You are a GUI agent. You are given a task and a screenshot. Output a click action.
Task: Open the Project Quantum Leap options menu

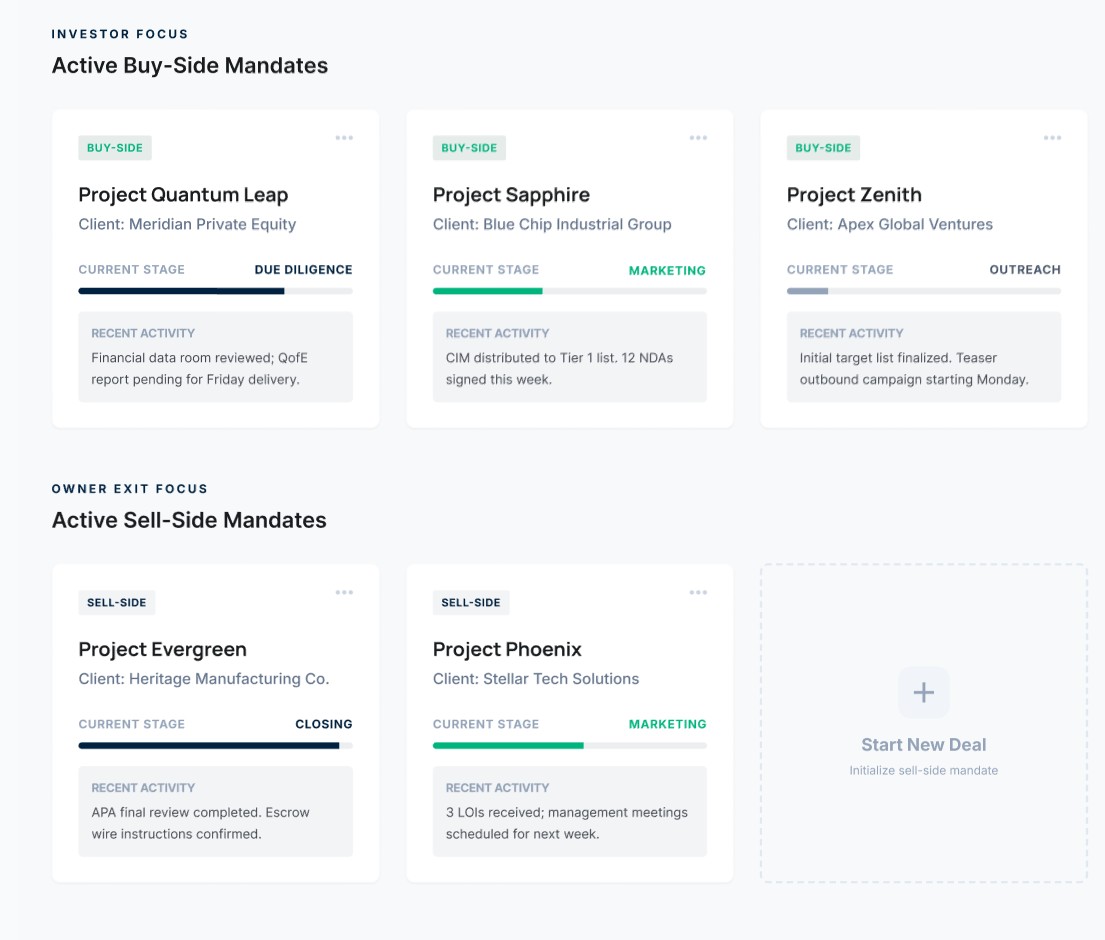(344, 138)
